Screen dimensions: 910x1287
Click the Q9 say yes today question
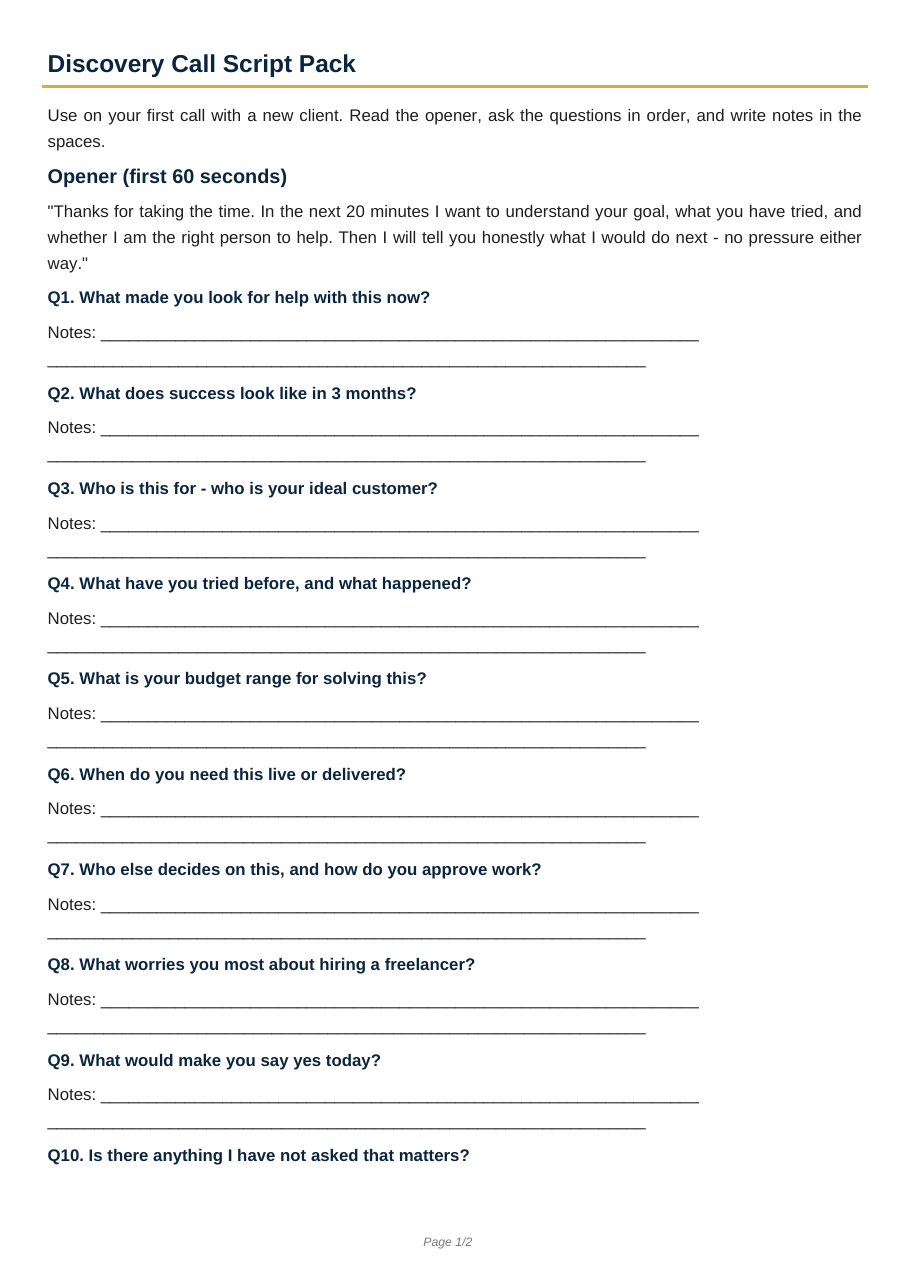coord(214,1060)
